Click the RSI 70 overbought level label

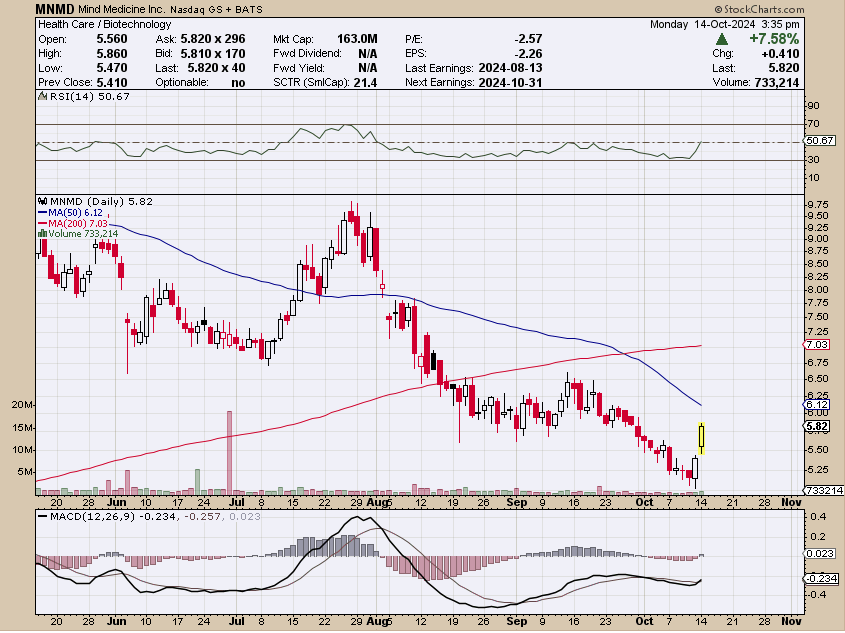[813, 124]
